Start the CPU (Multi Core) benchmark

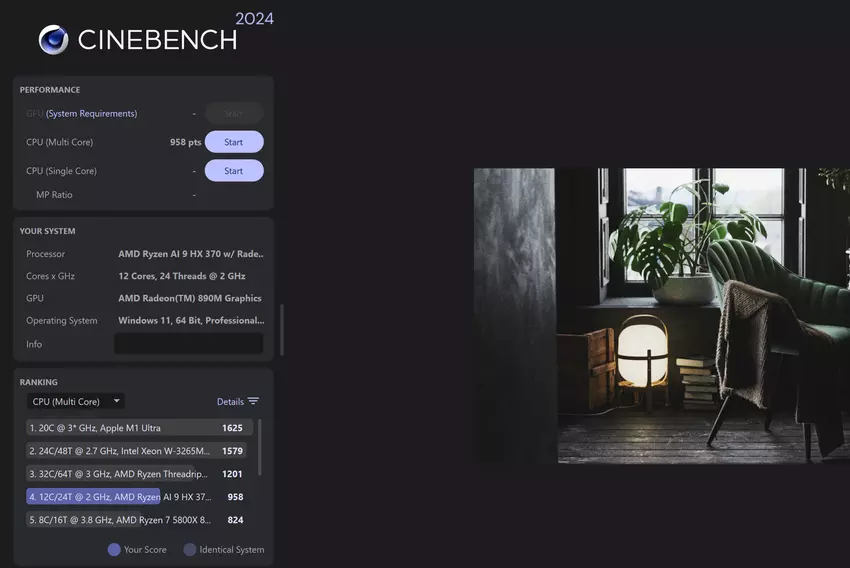234,142
